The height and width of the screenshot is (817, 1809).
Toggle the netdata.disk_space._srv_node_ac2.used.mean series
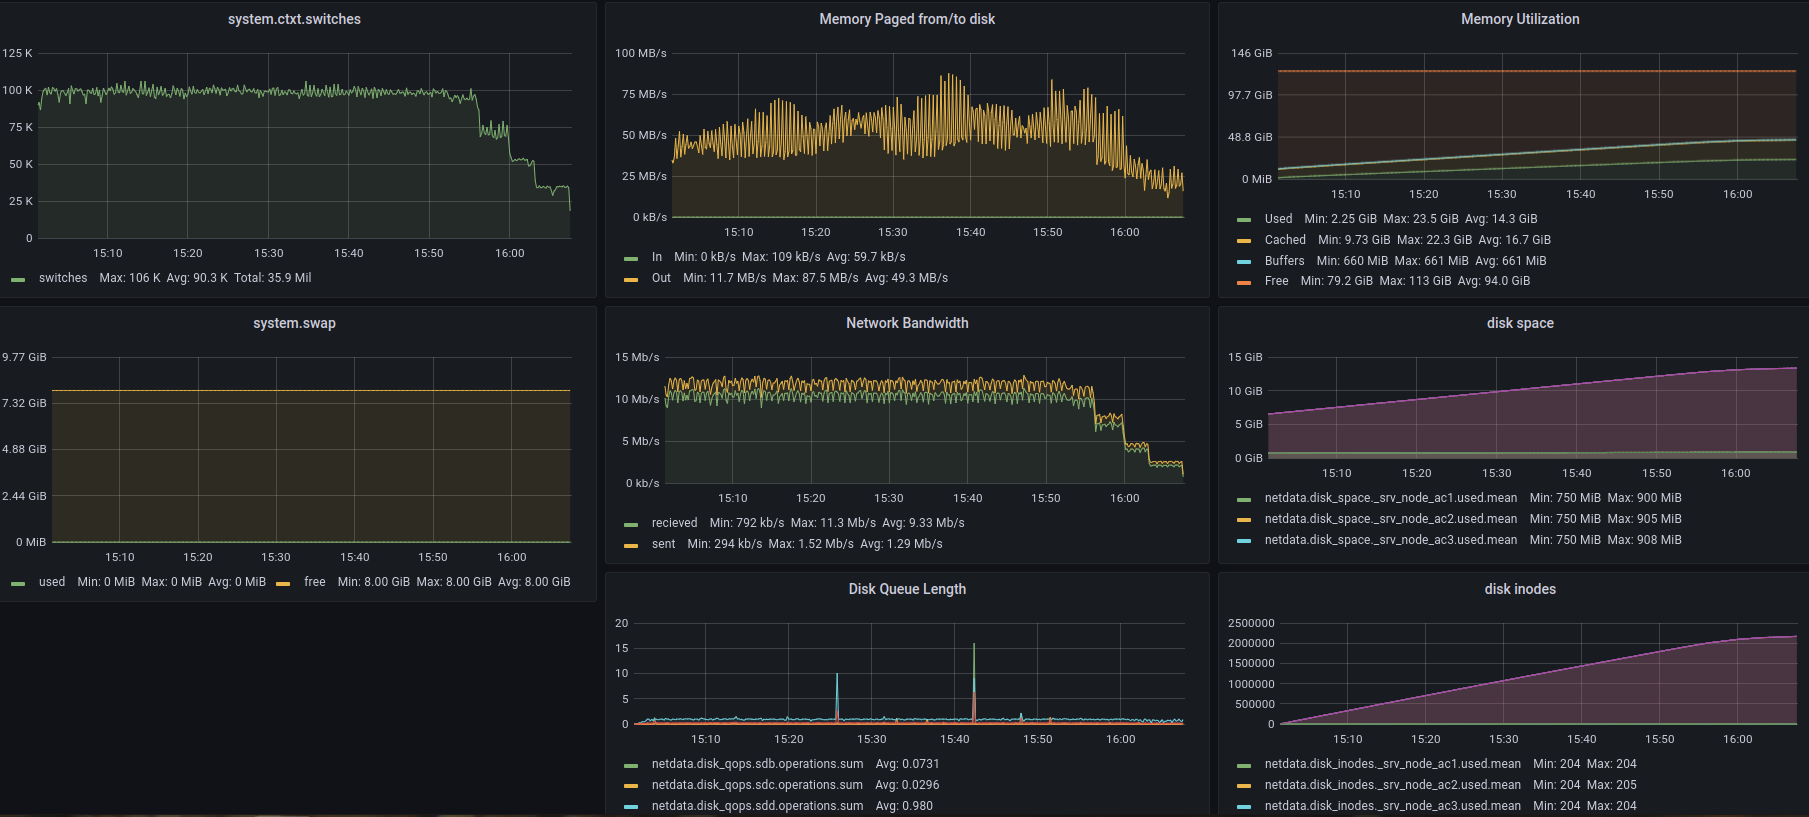point(1390,519)
